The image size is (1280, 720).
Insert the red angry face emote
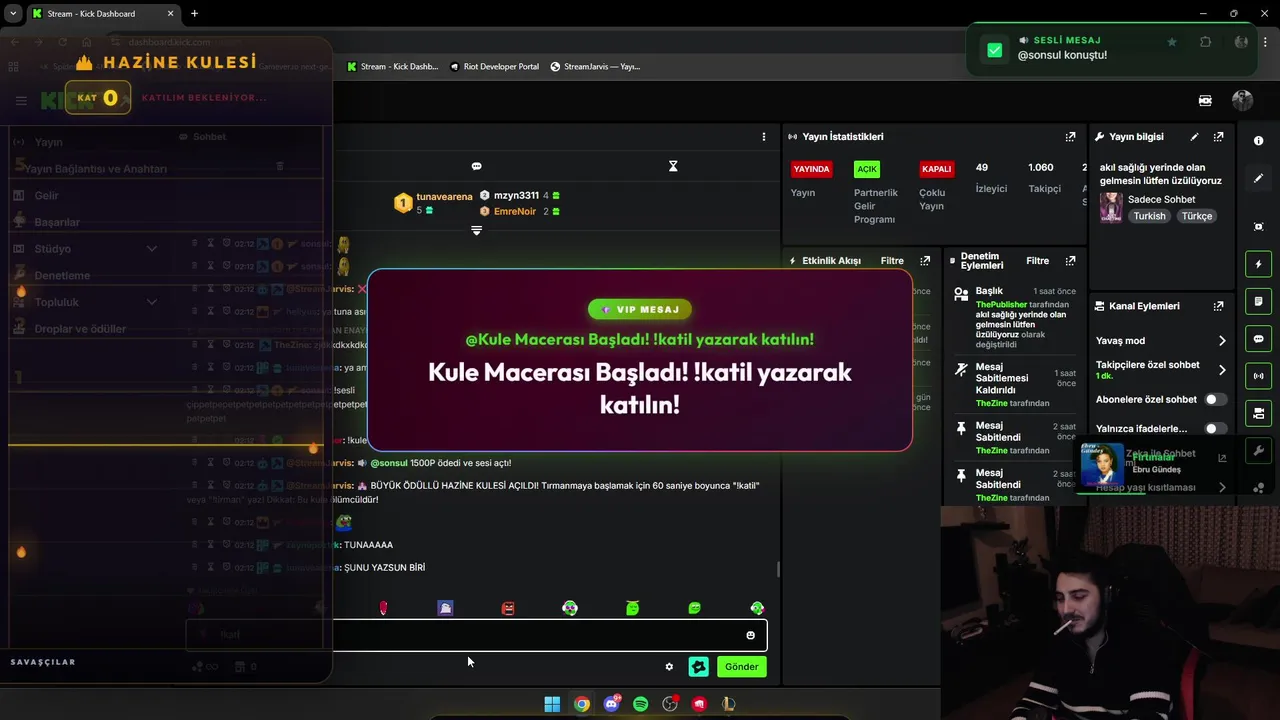[508, 608]
